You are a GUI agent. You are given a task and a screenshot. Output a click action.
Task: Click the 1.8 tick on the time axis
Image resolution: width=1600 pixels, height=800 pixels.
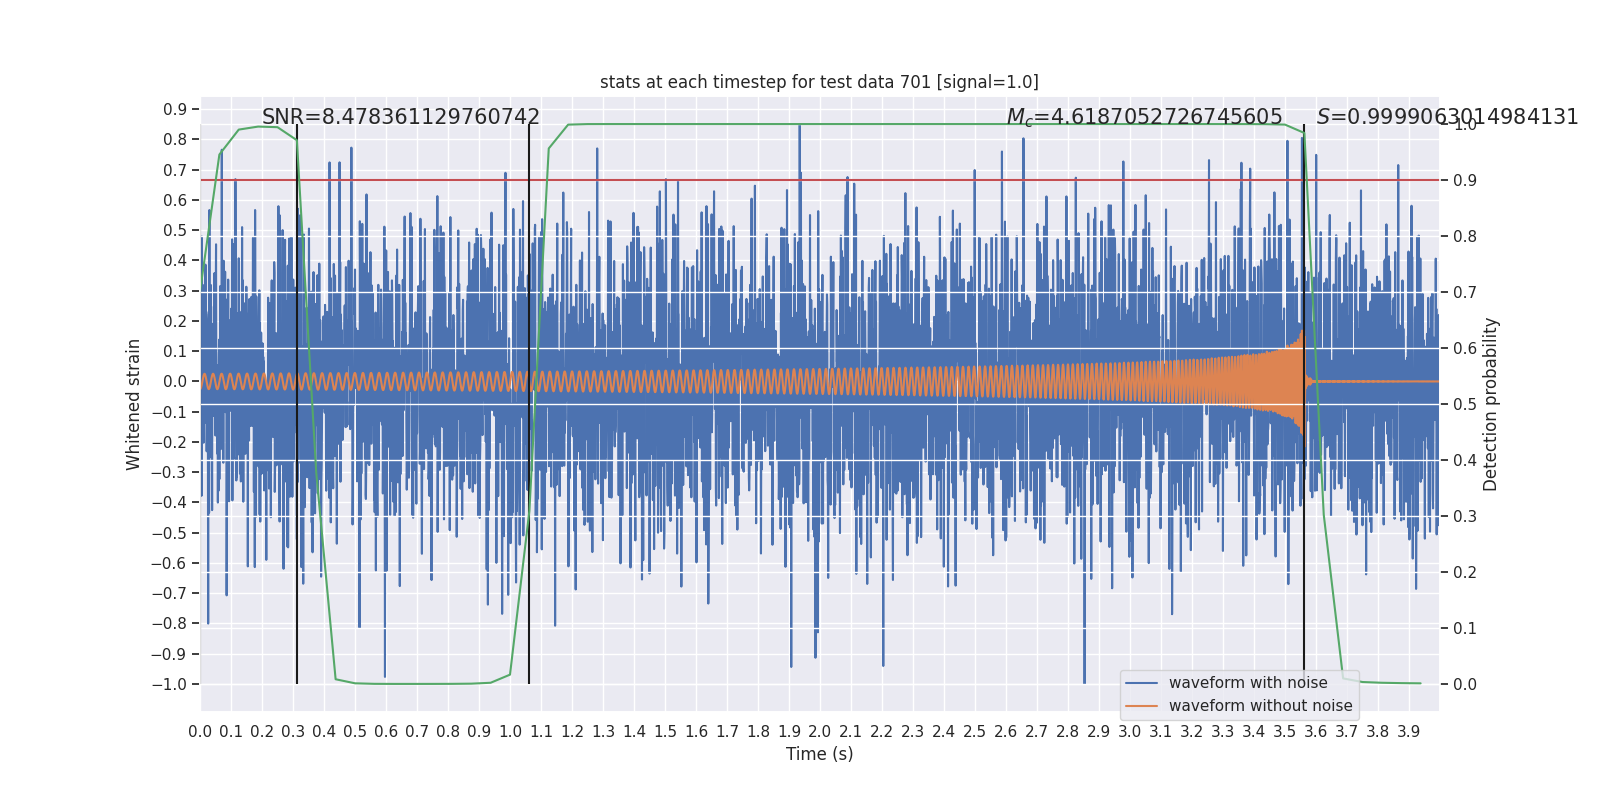[x=758, y=732]
